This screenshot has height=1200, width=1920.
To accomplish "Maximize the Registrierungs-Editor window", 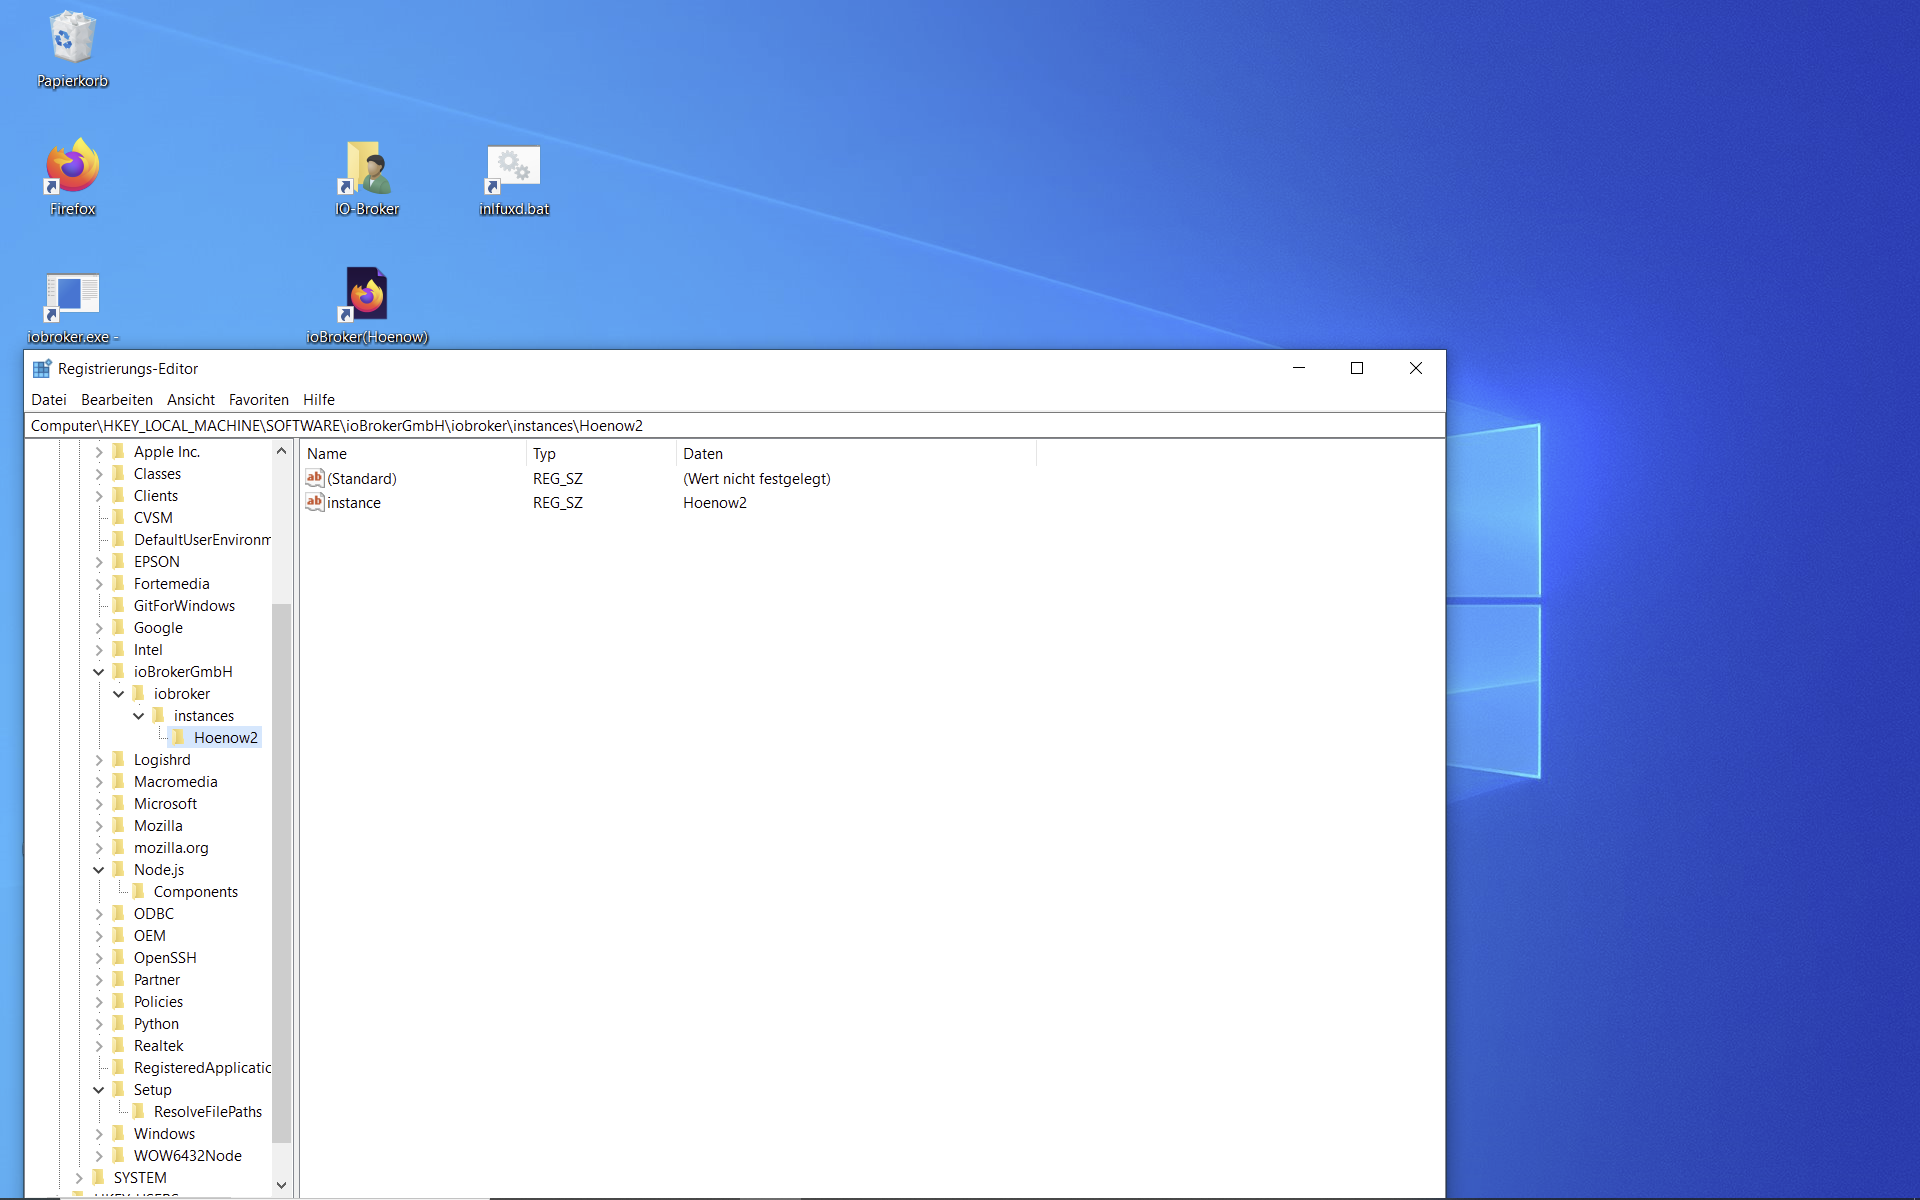I will [x=1357, y=368].
